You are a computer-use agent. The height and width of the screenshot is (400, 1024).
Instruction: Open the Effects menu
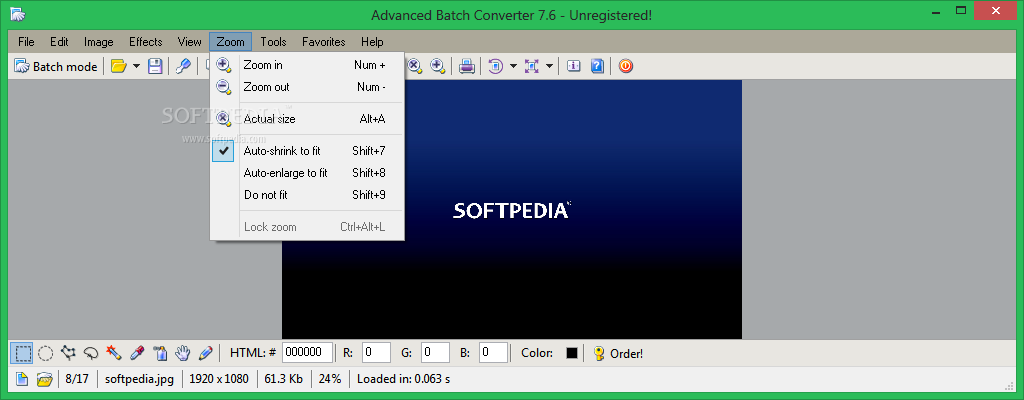(146, 42)
